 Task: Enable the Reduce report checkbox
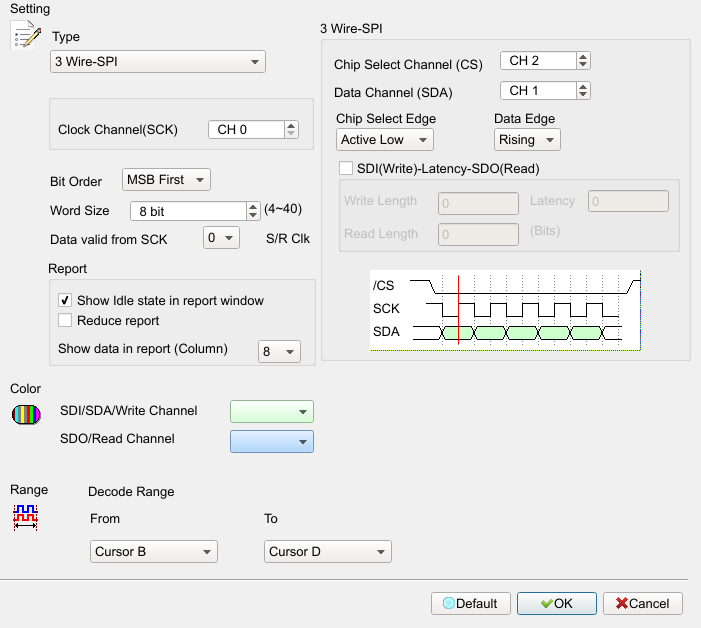pyautogui.click(x=65, y=320)
